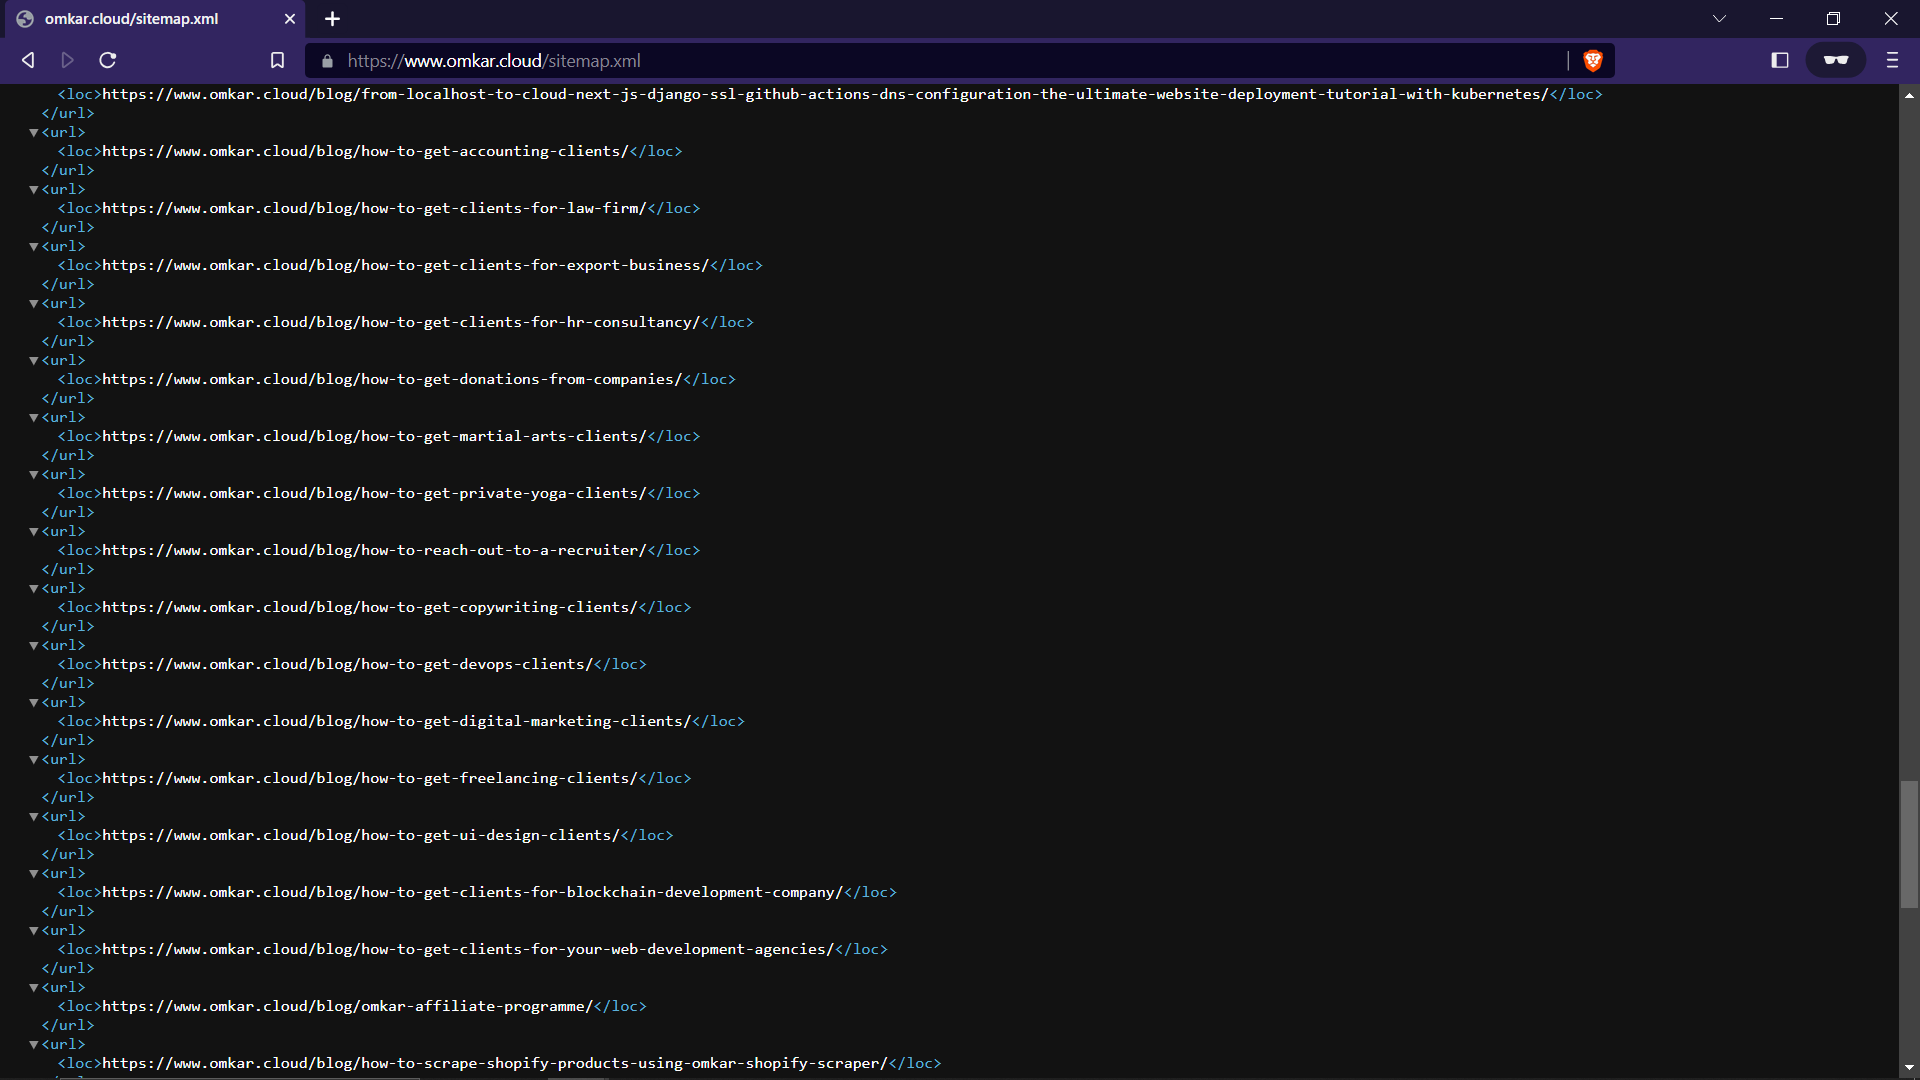
Task: Click the forward navigation arrow
Action: pyautogui.click(x=67, y=60)
